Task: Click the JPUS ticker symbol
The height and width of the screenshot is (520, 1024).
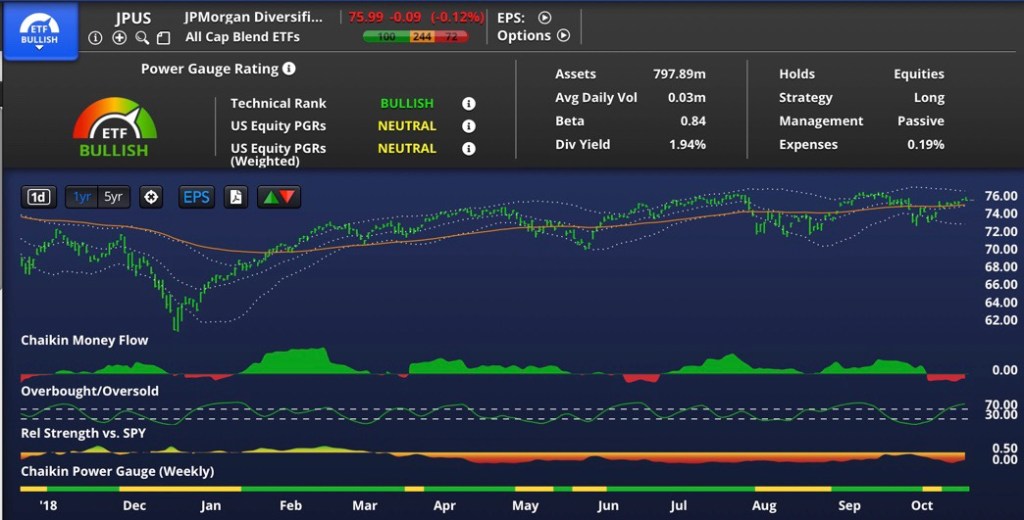Action: [x=132, y=17]
